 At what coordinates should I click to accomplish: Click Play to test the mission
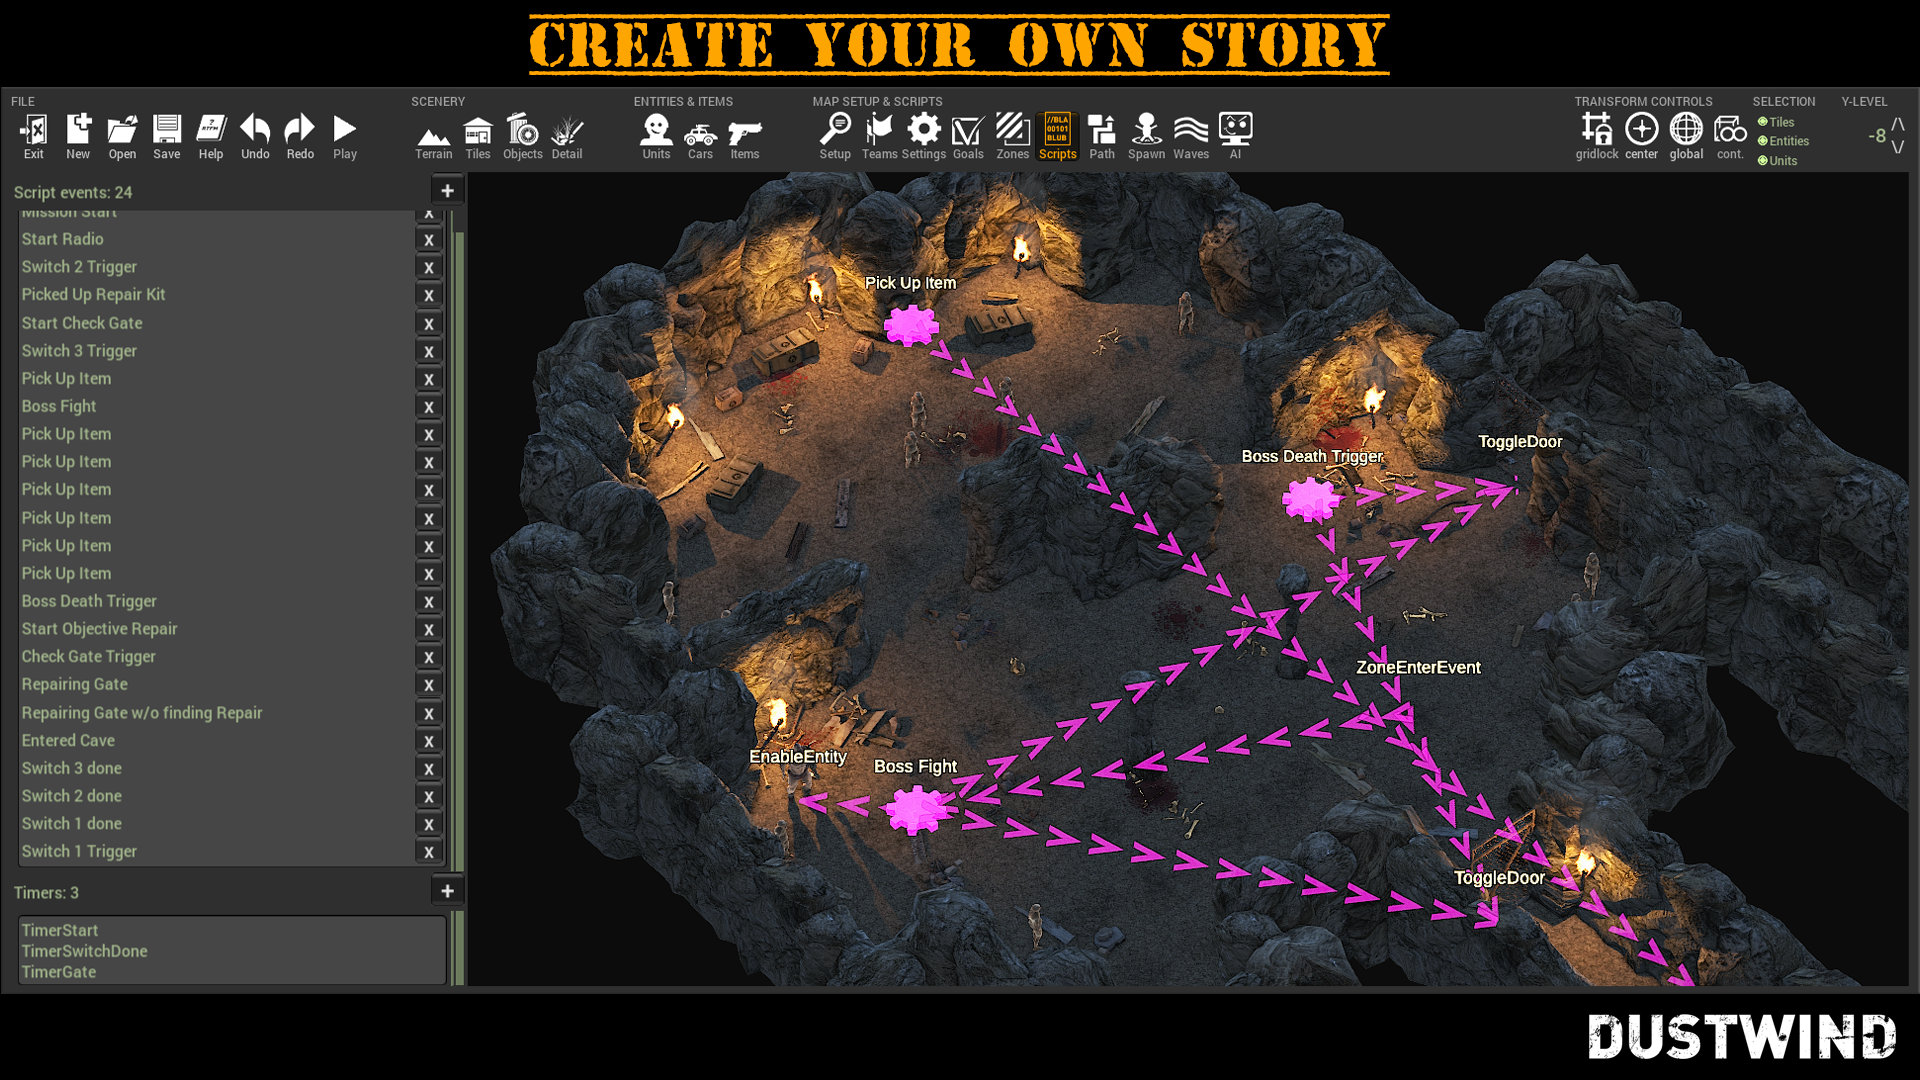[343, 132]
